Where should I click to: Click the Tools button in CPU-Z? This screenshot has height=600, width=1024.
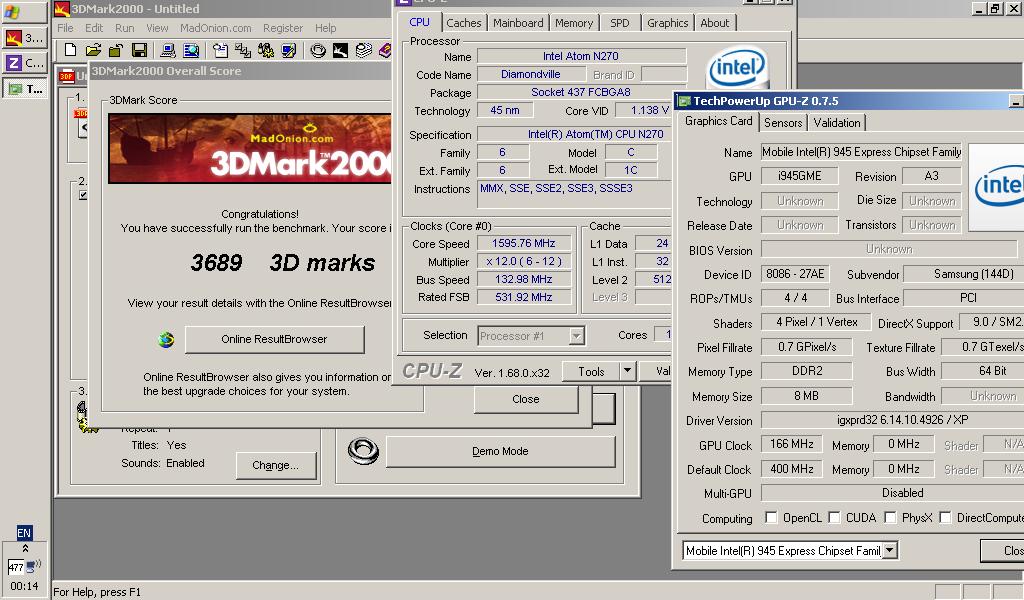coord(591,371)
